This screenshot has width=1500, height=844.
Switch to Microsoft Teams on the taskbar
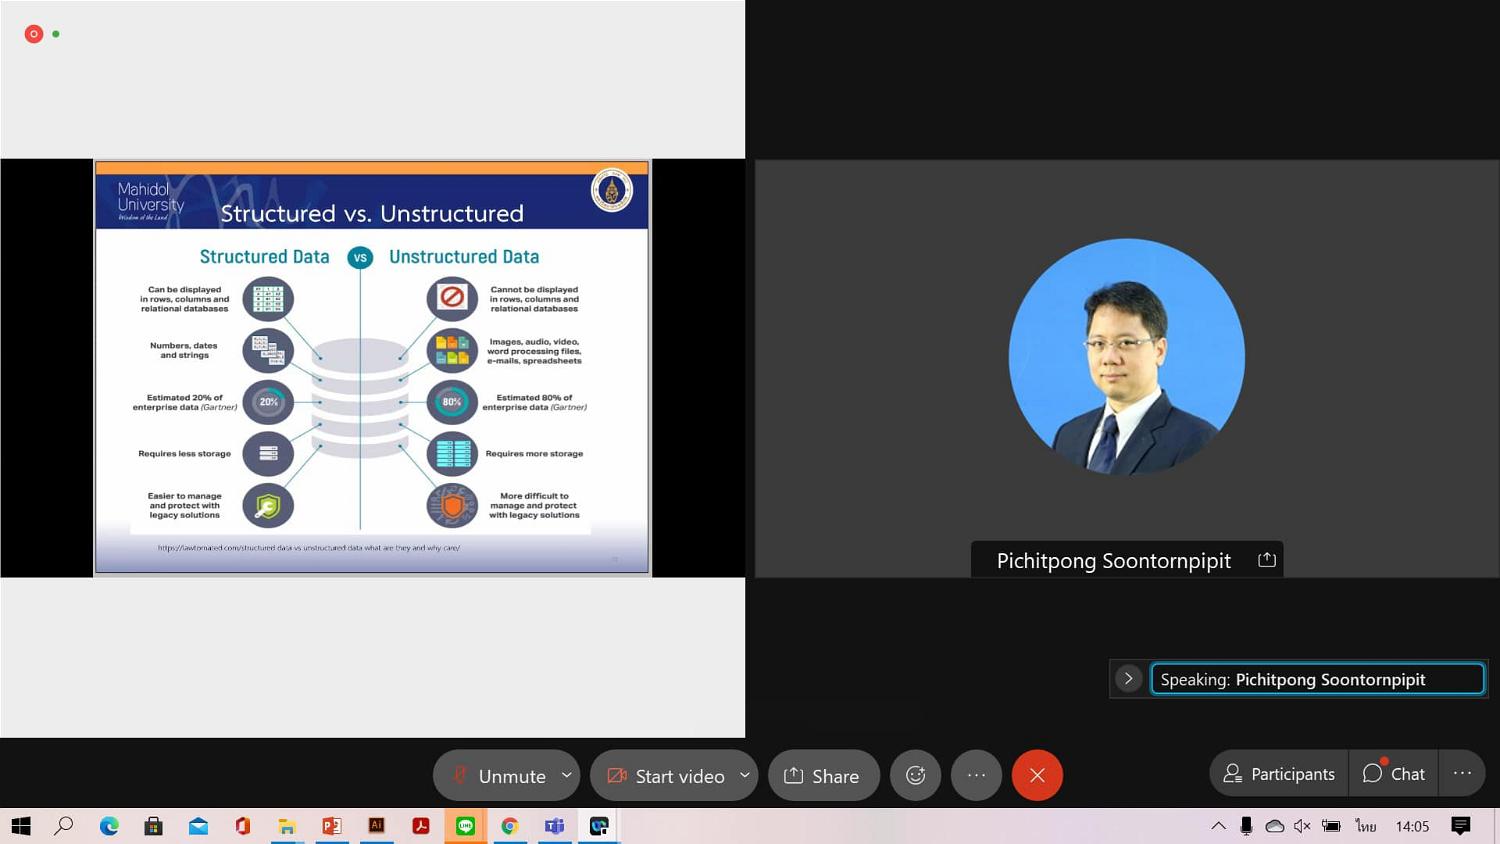554,826
